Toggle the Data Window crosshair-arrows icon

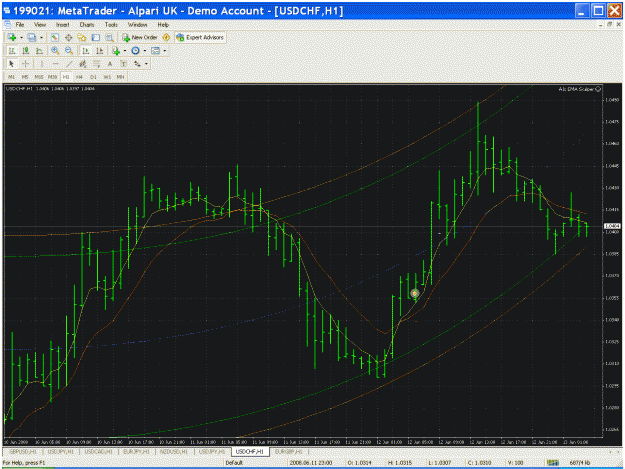point(68,37)
